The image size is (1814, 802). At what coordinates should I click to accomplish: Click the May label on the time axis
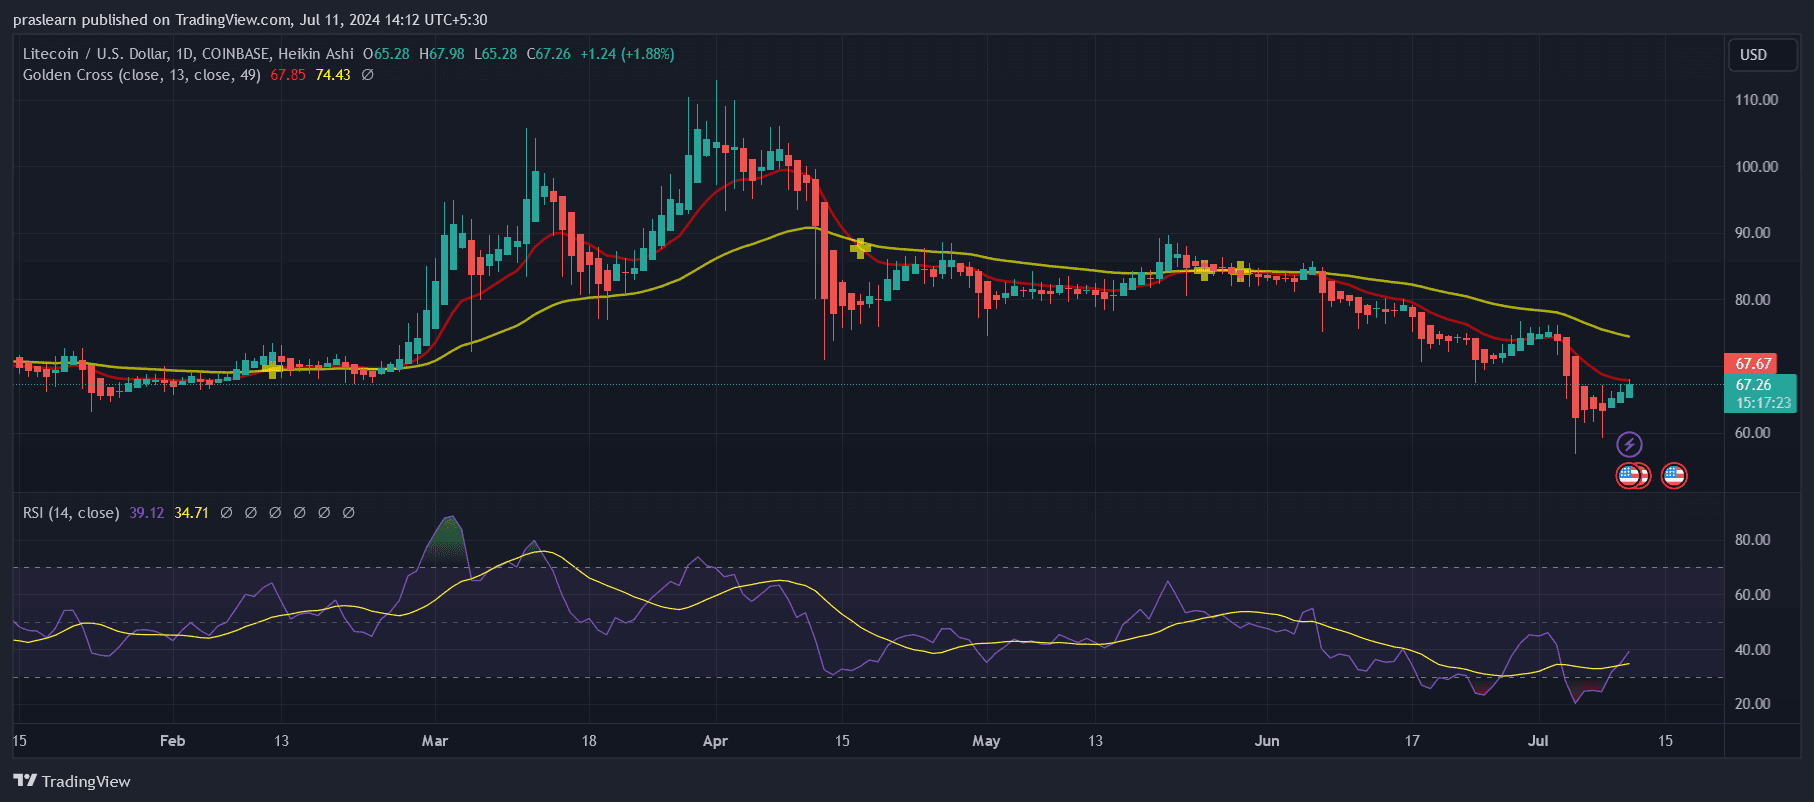986,741
